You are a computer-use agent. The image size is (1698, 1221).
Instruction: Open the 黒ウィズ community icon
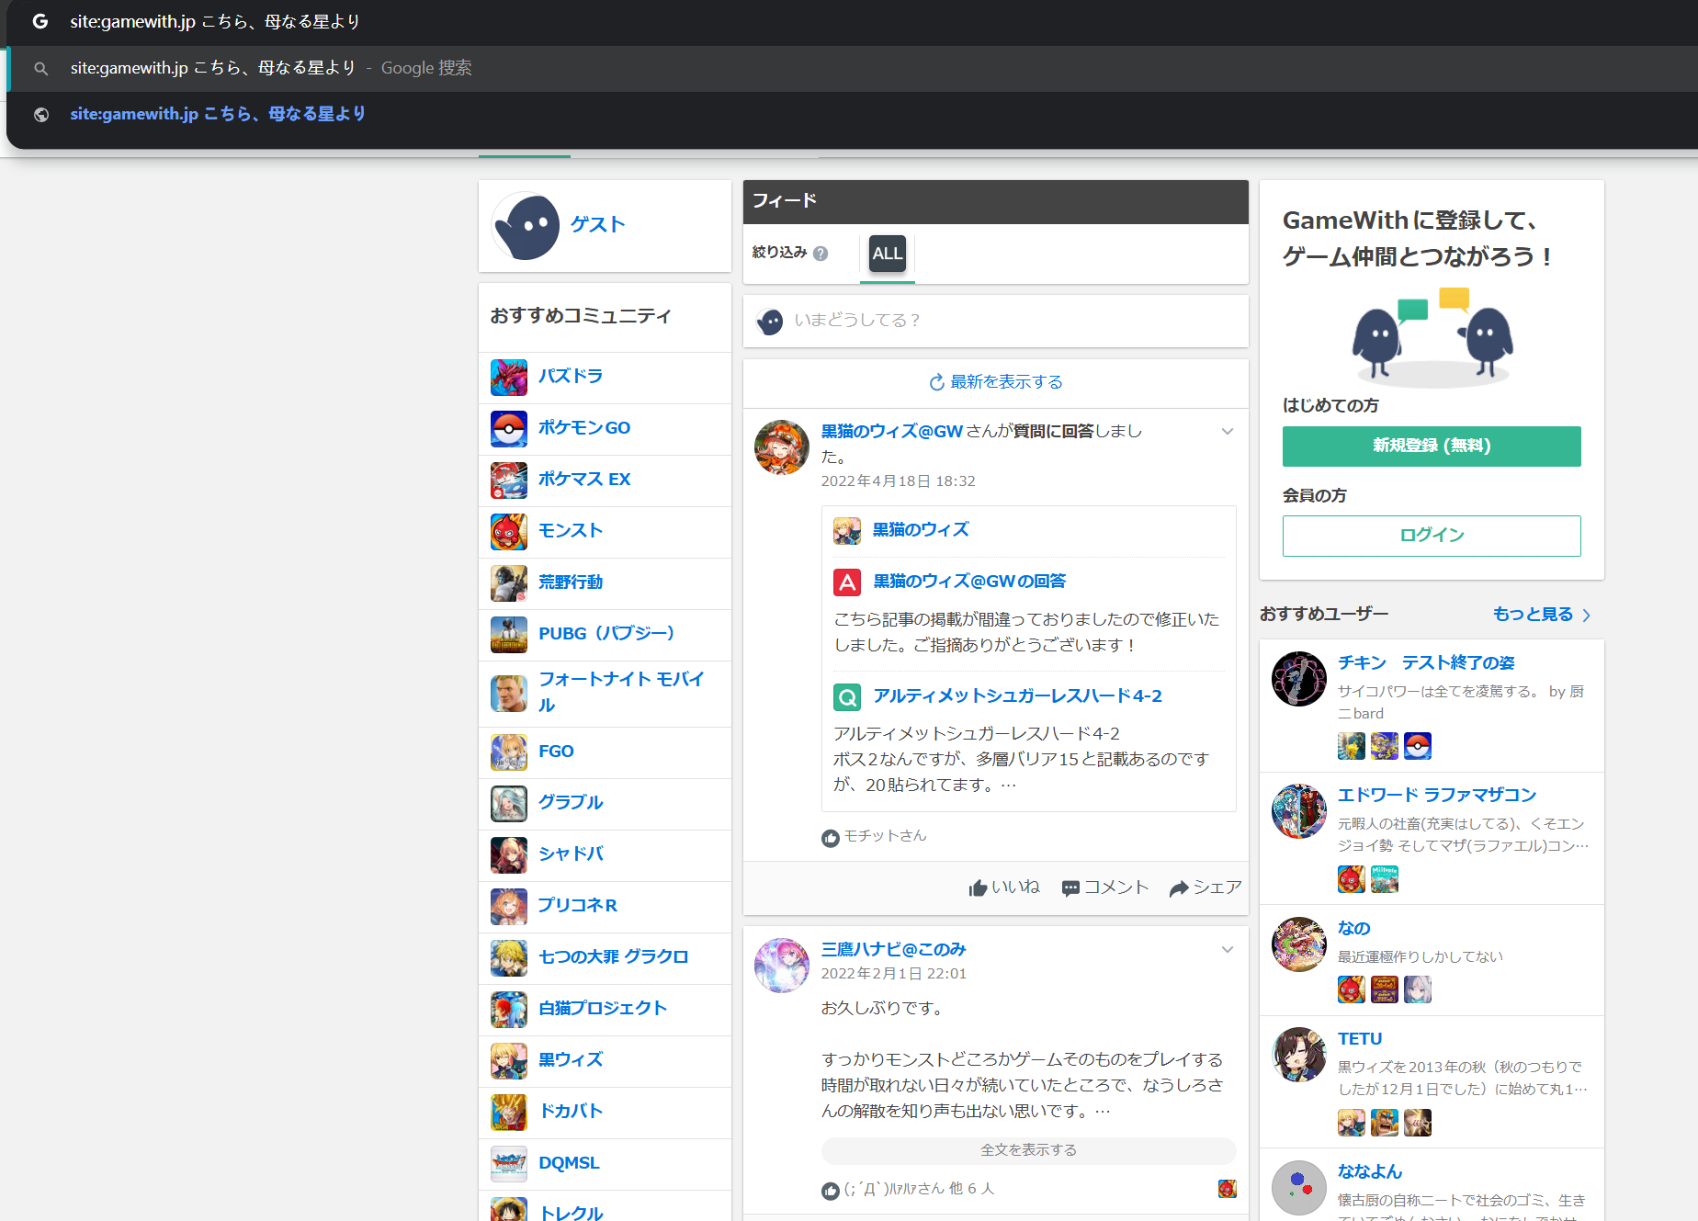click(x=509, y=1061)
